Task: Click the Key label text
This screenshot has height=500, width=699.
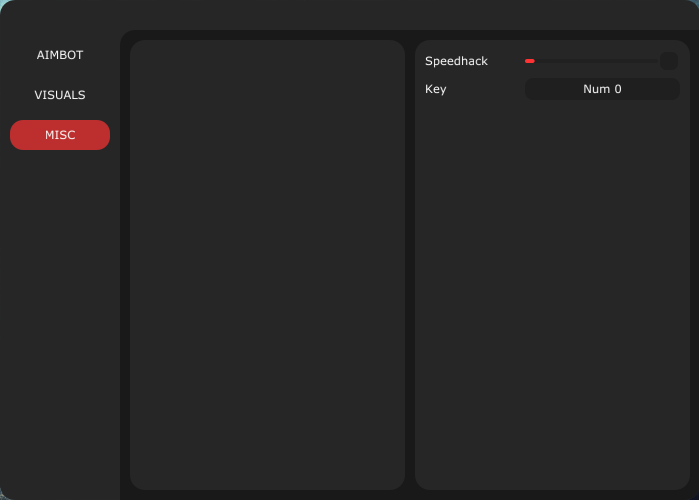Action: [436, 89]
